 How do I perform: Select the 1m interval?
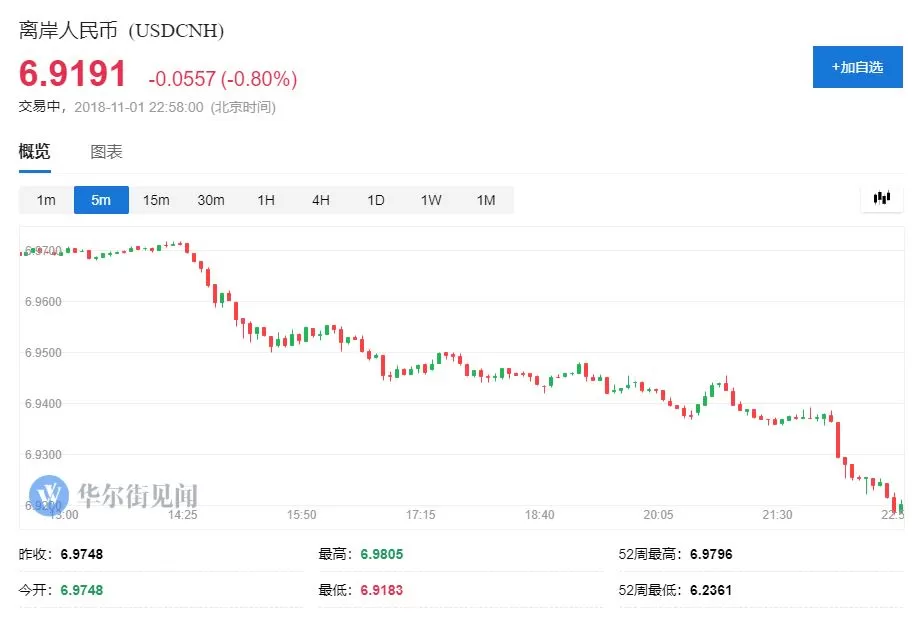click(46, 200)
